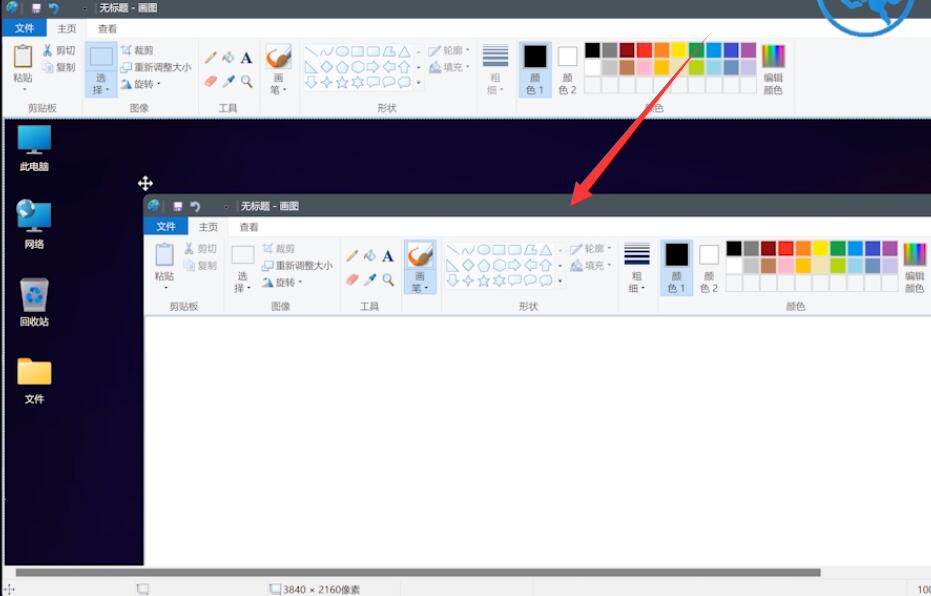Click 裁剪 crop in main ribbon
Screen dimensions: 931x596
coord(137,50)
